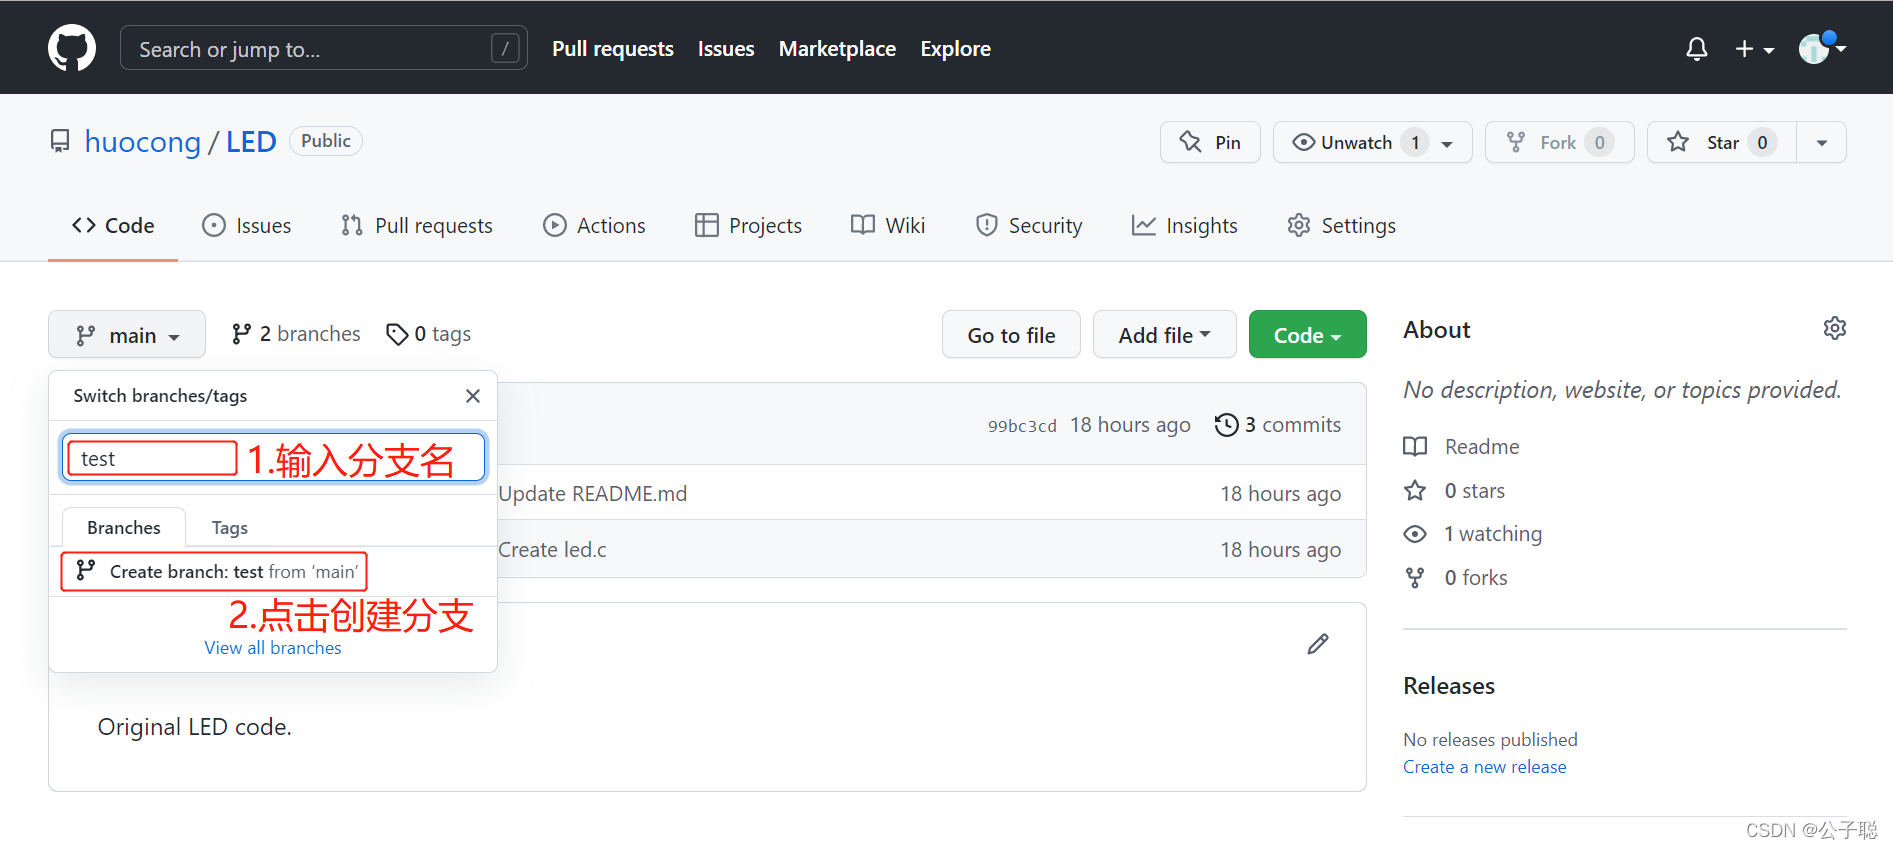Select the Tags tab in popup
1893x849 pixels.
[229, 527]
